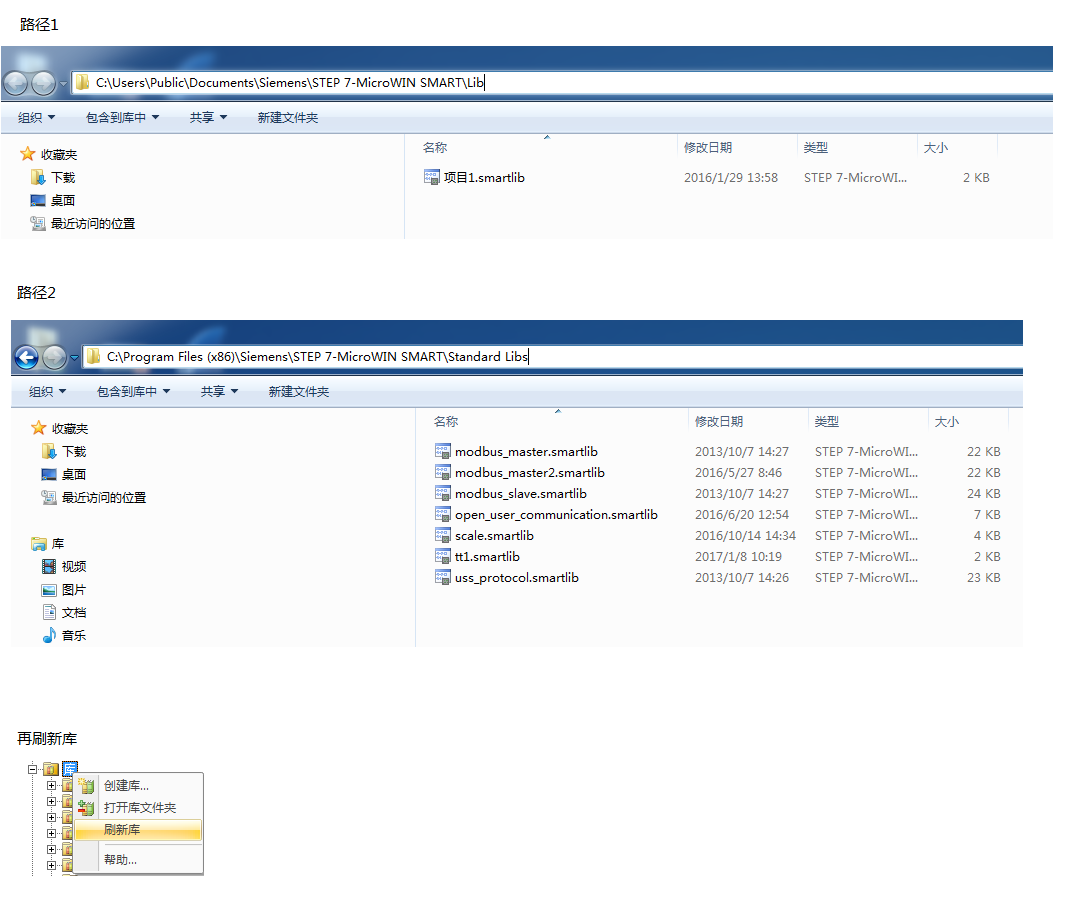Click 收藏夹 star icon in Lib window
Image resolution: width=1077 pixels, height=905 pixels.
[x=27, y=154]
